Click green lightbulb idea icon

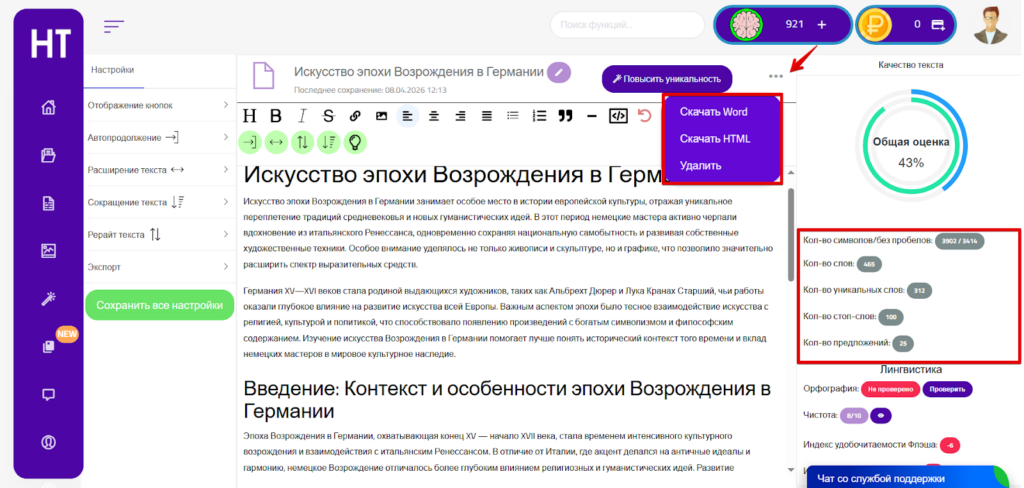pyautogui.click(x=355, y=142)
